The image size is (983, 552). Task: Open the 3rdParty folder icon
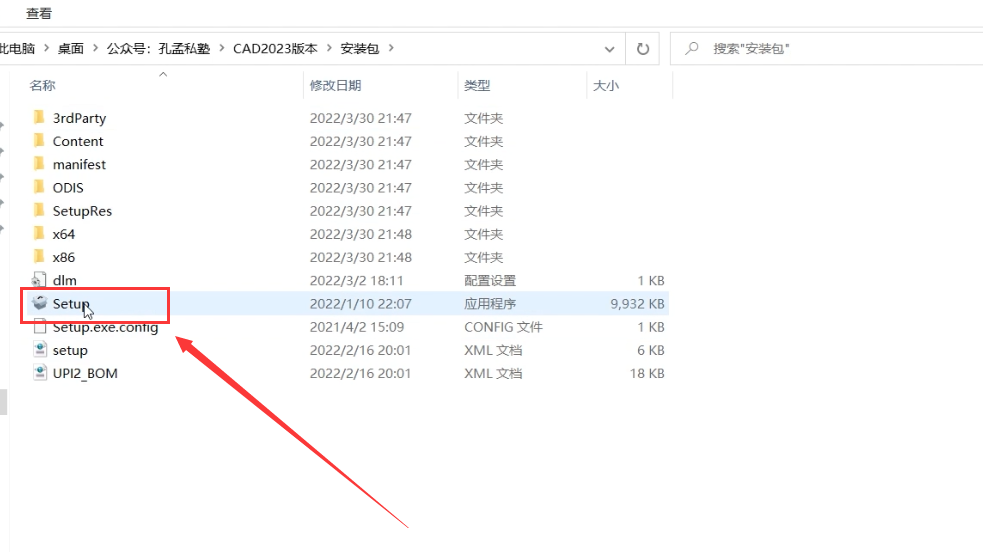[39, 118]
